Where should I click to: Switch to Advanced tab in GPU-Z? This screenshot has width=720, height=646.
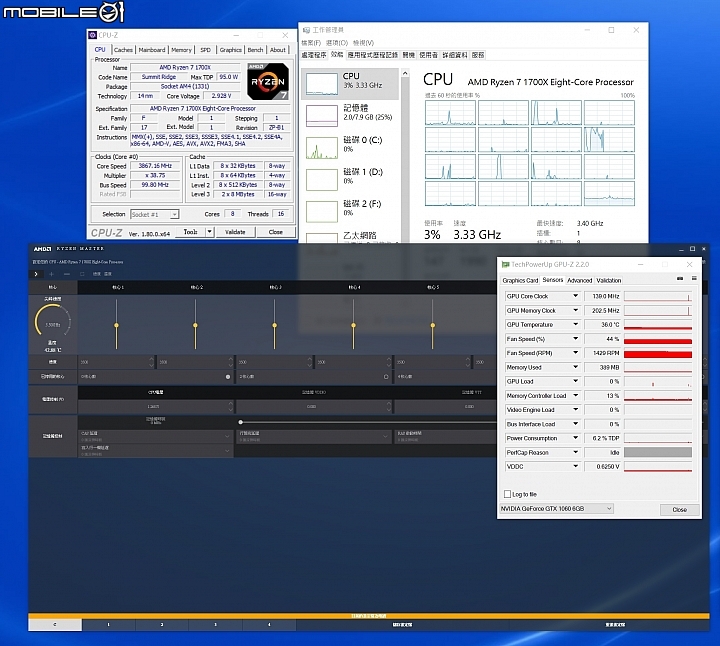[x=579, y=281]
